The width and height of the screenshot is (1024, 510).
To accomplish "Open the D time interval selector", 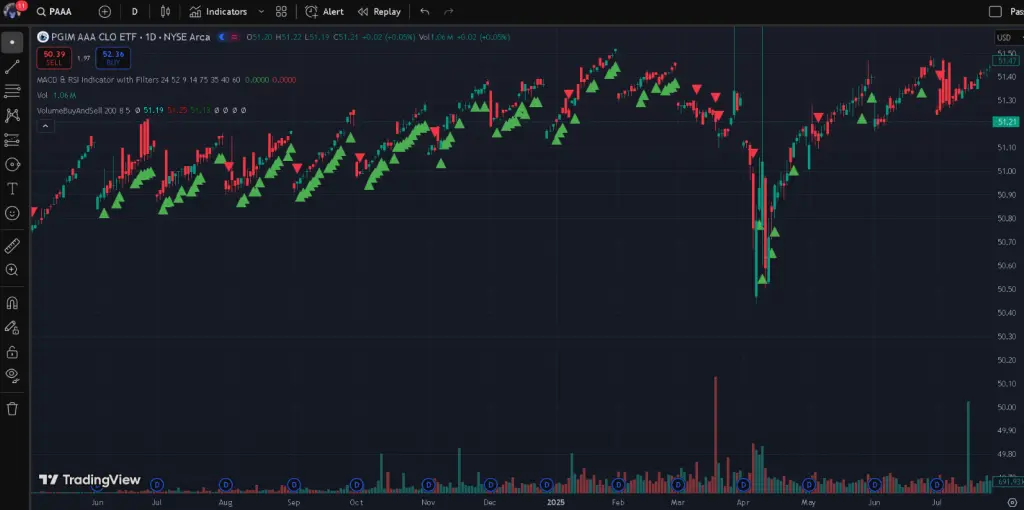I will point(135,12).
